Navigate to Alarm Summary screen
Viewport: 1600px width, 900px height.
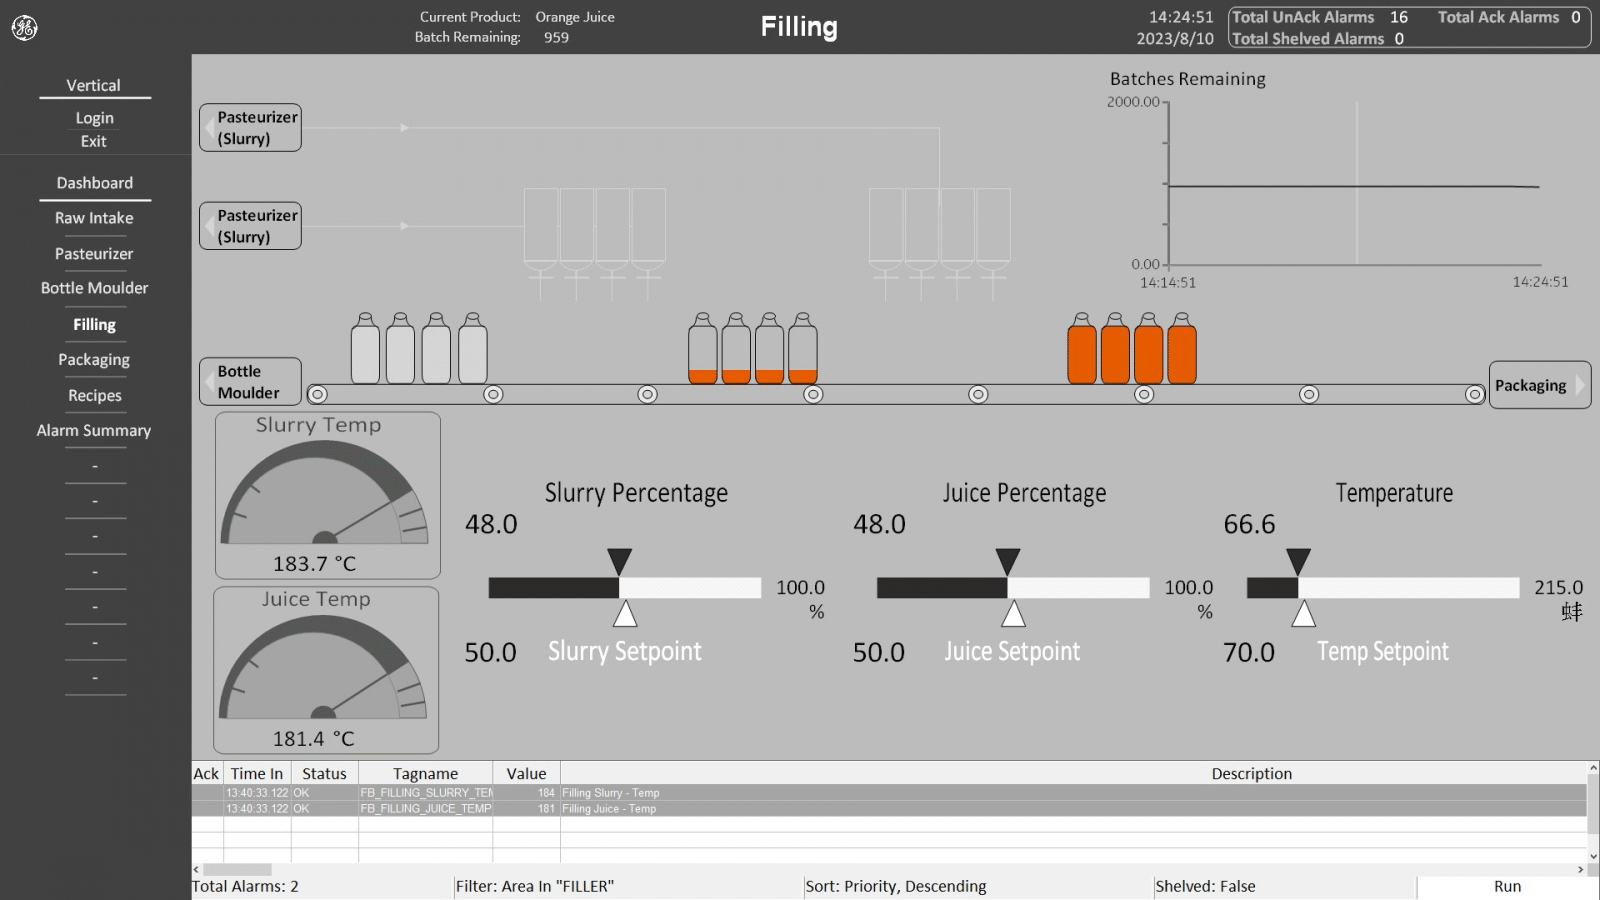94,431
